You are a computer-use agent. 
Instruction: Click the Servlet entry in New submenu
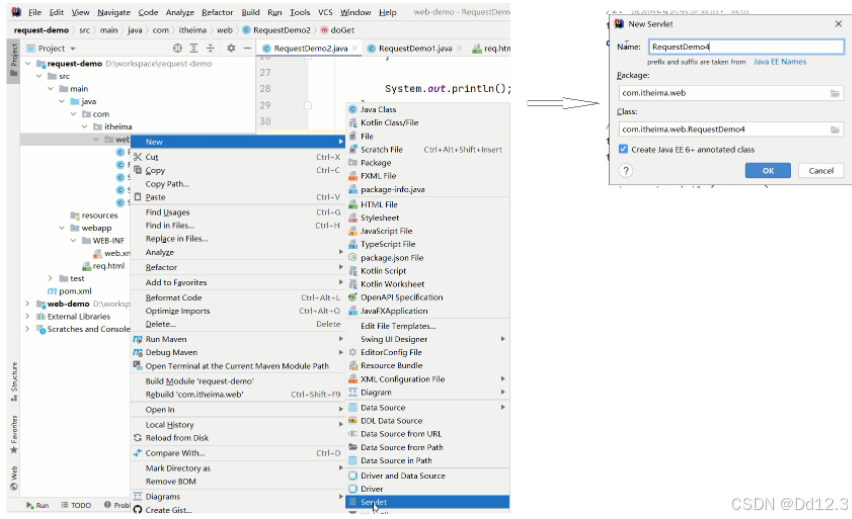(428, 502)
